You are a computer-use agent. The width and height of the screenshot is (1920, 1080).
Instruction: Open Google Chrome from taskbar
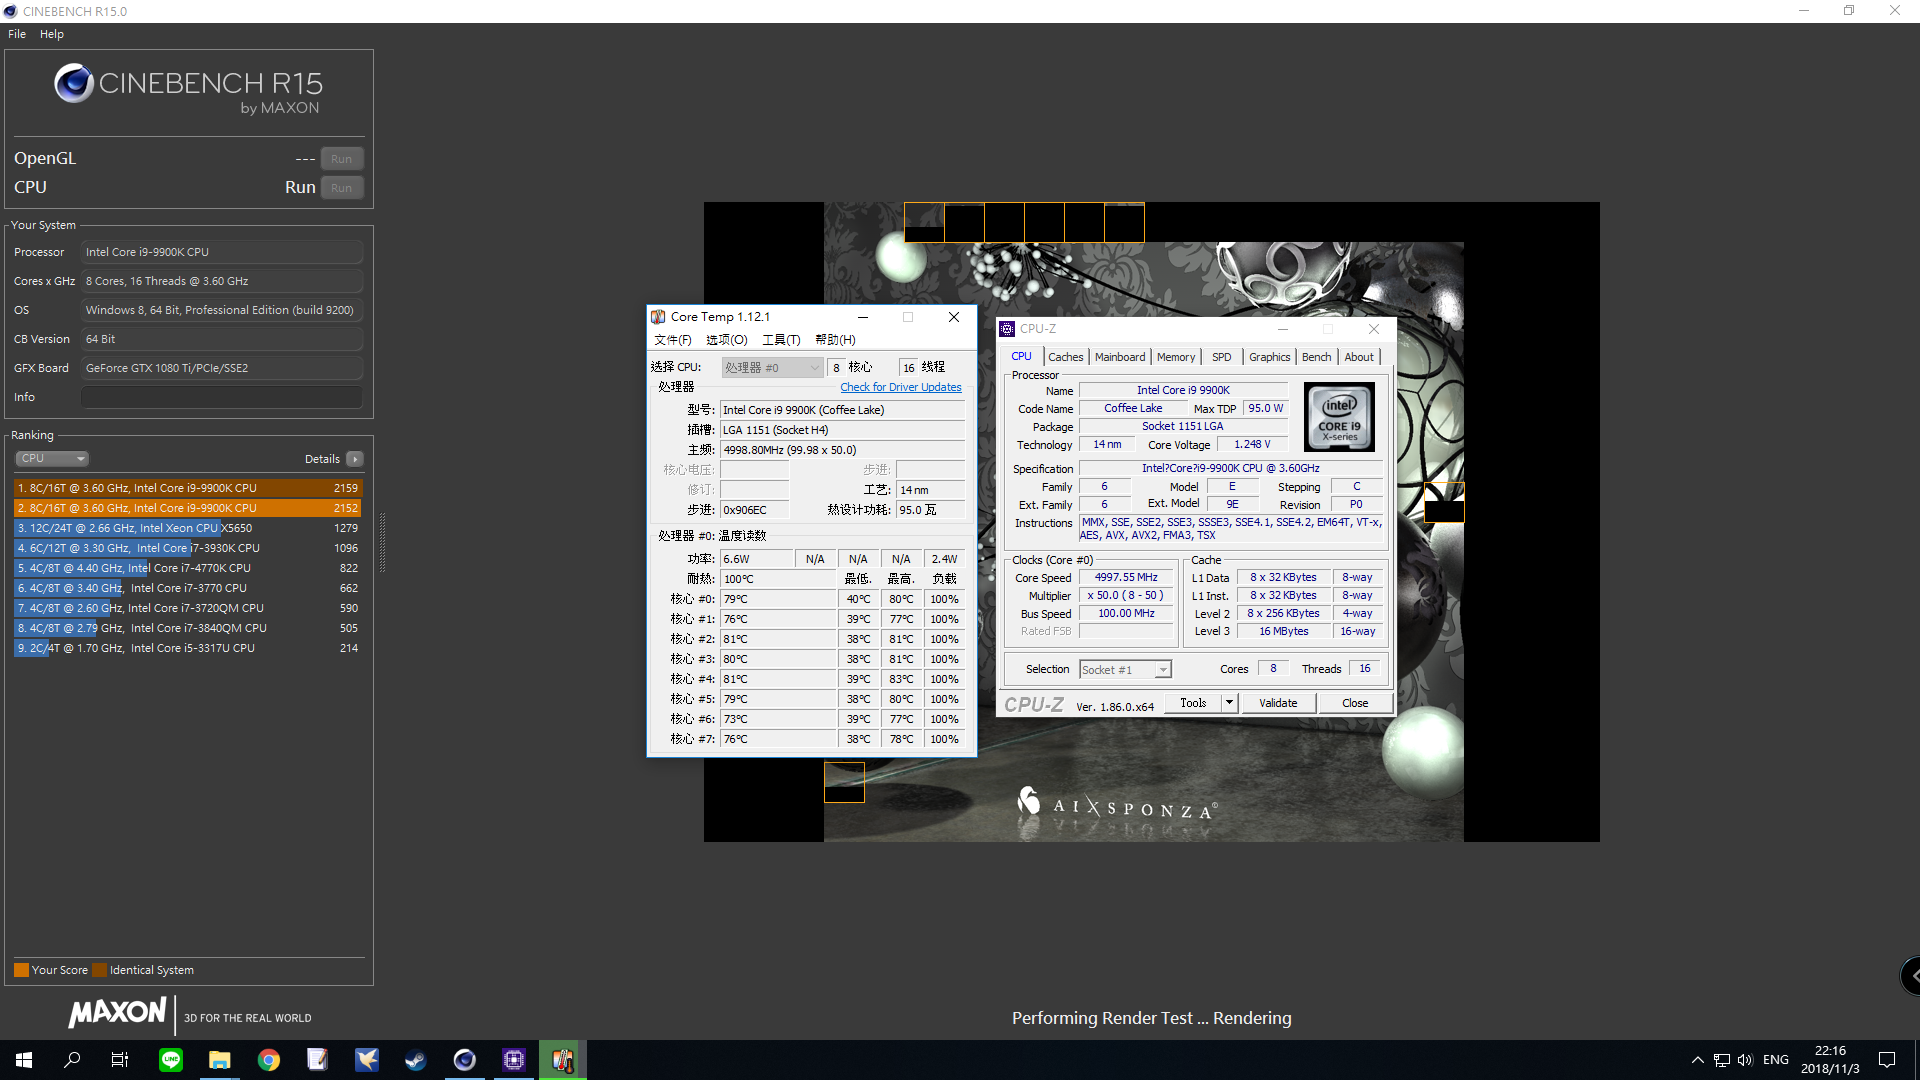tap(269, 1060)
